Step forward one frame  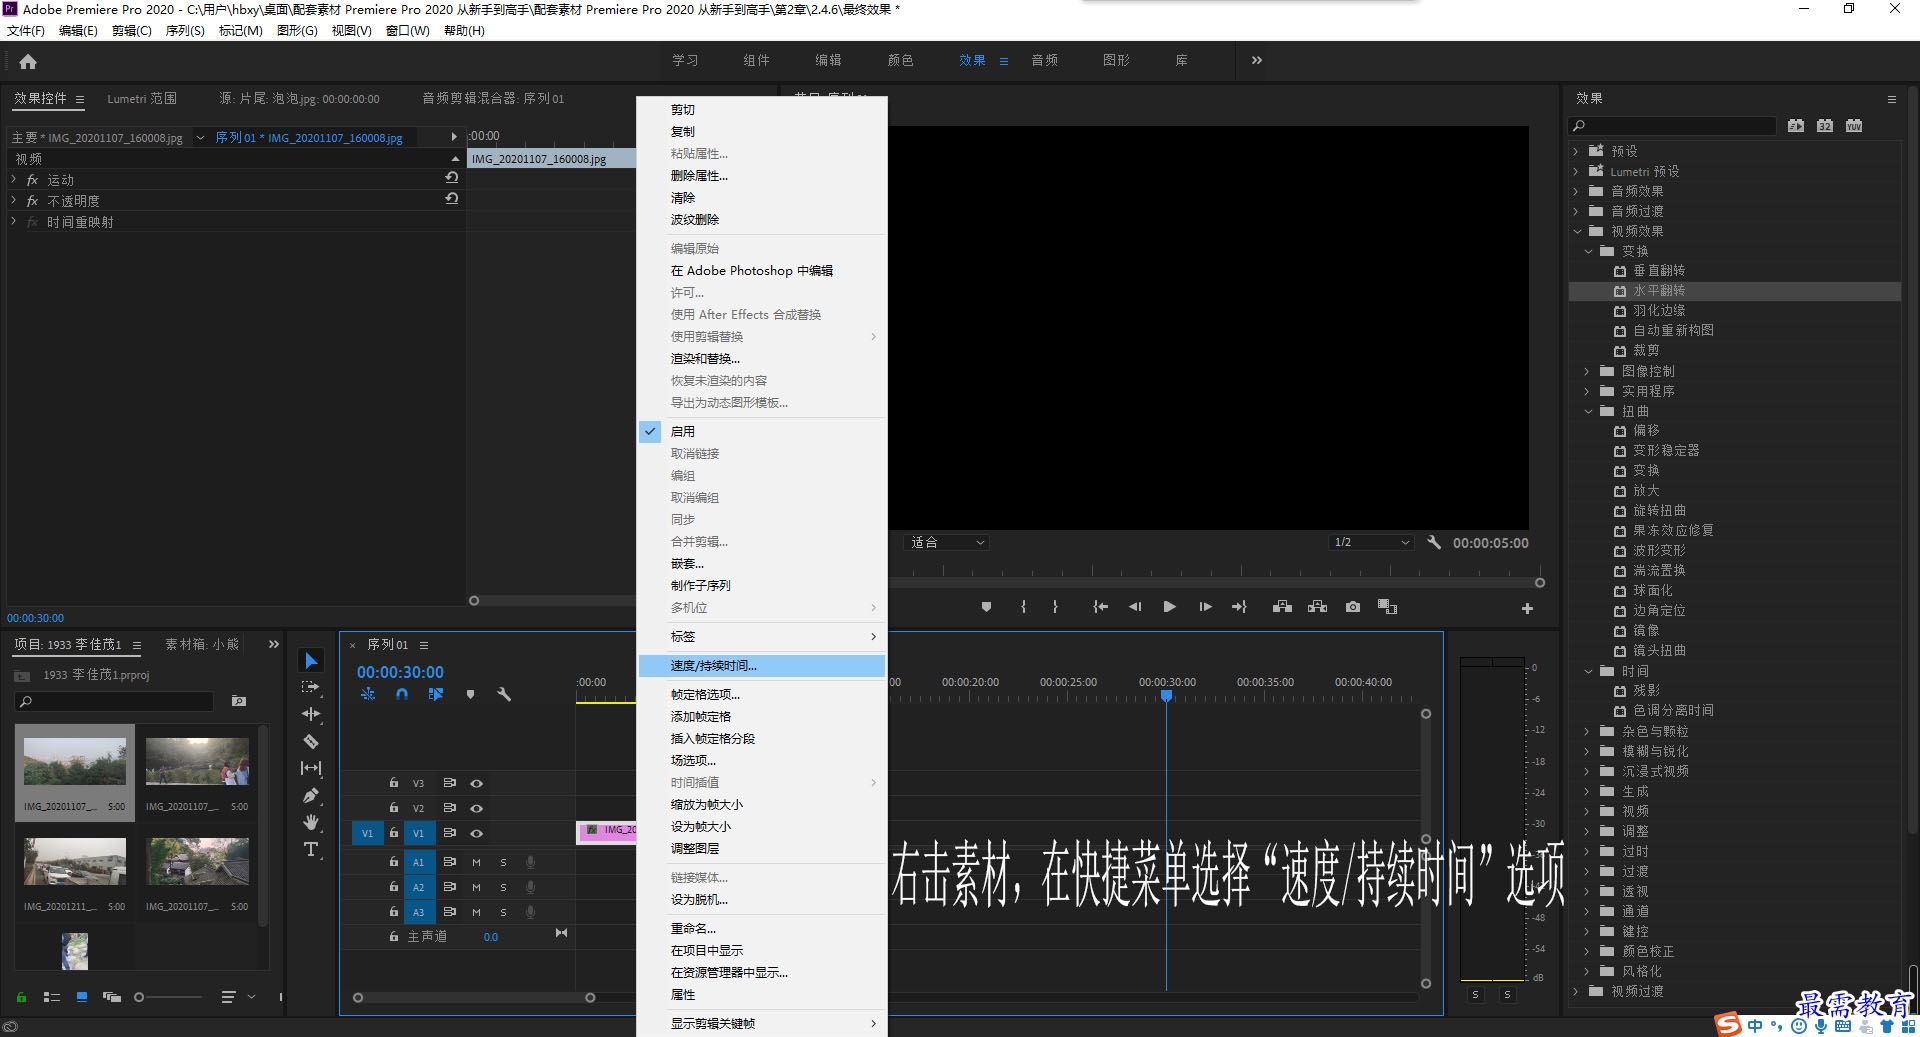(x=1205, y=607)
